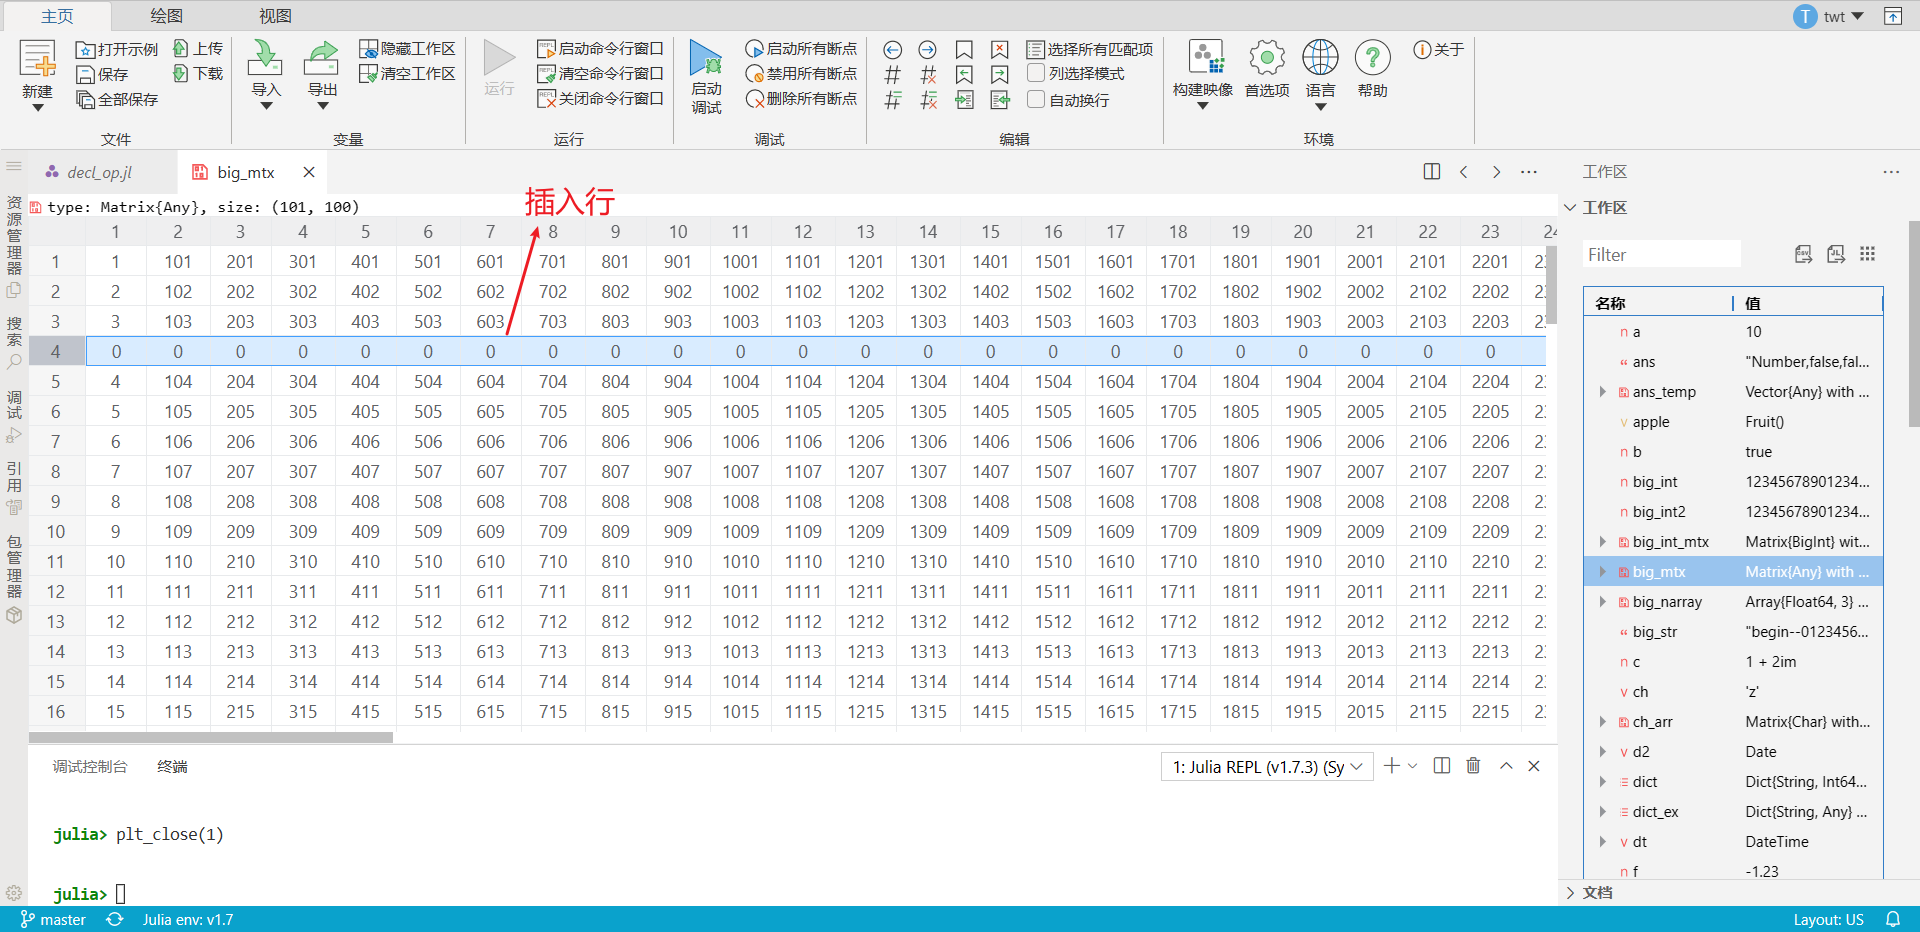Enable the 列选择模式 column selection checkbox

tap(1036, 73)
